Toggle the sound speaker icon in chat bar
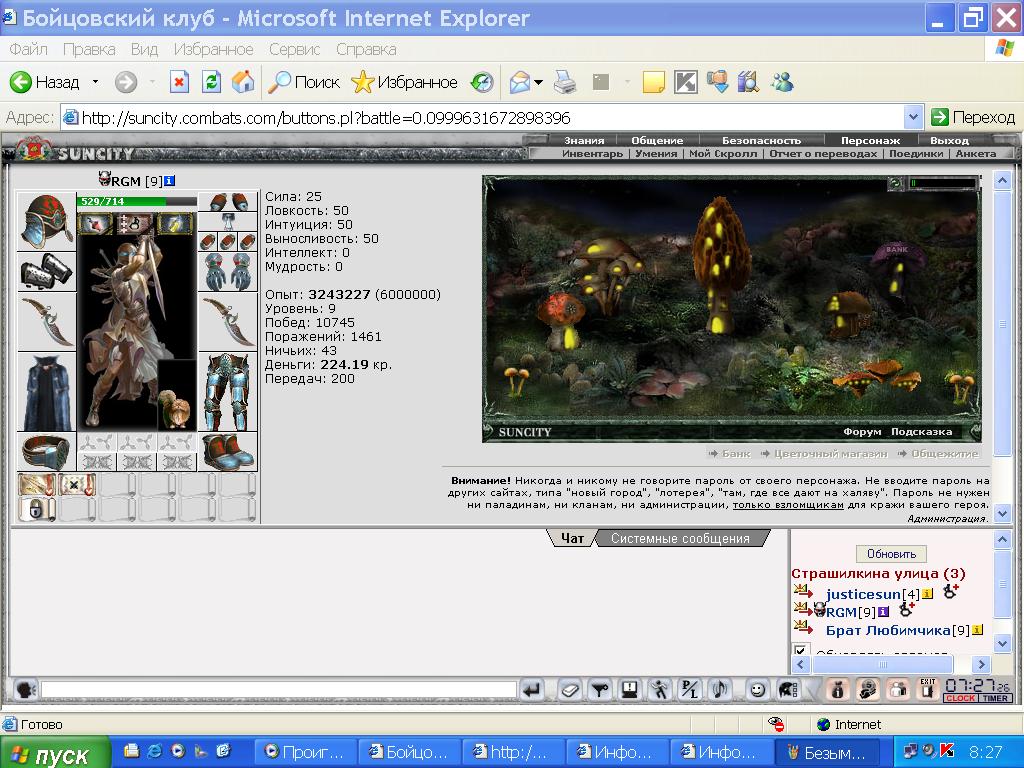The image size is (1024, 768). [720, 690]
